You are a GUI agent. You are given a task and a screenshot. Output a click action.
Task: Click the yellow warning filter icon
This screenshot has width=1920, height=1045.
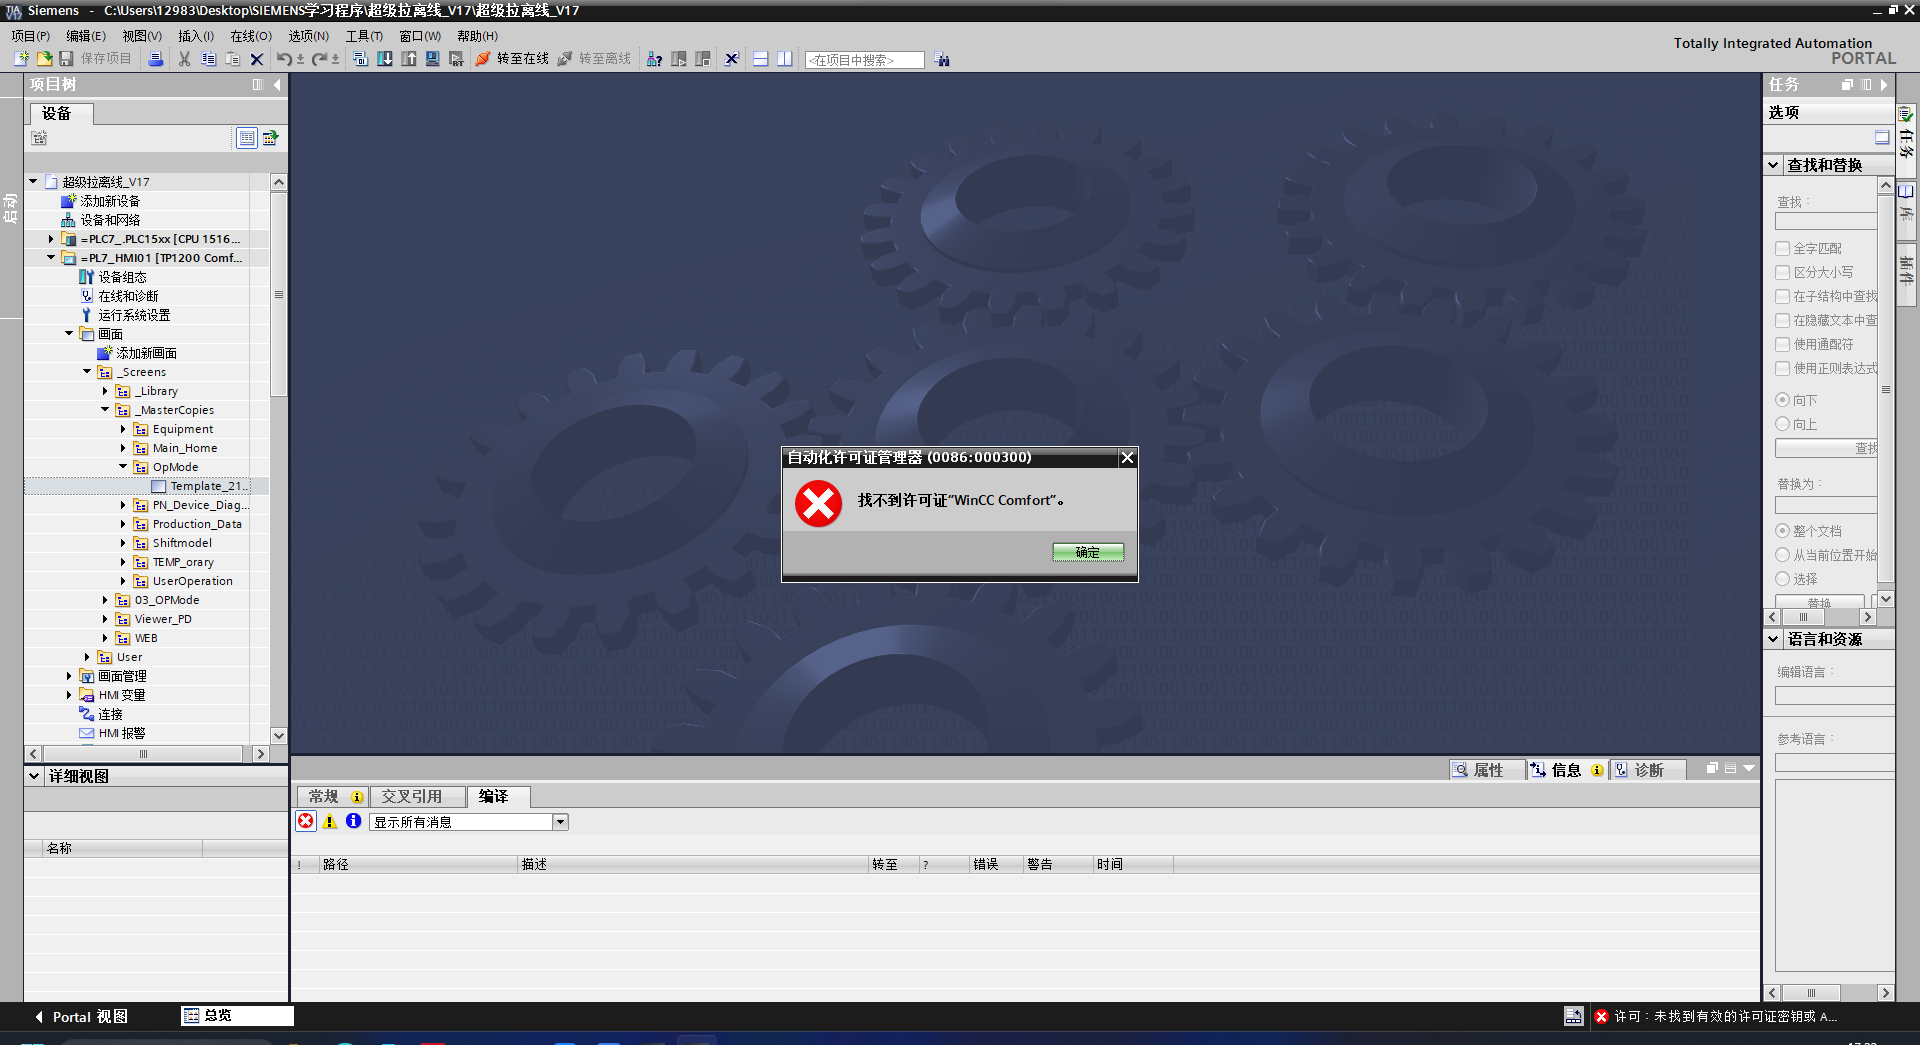point(330,821)
